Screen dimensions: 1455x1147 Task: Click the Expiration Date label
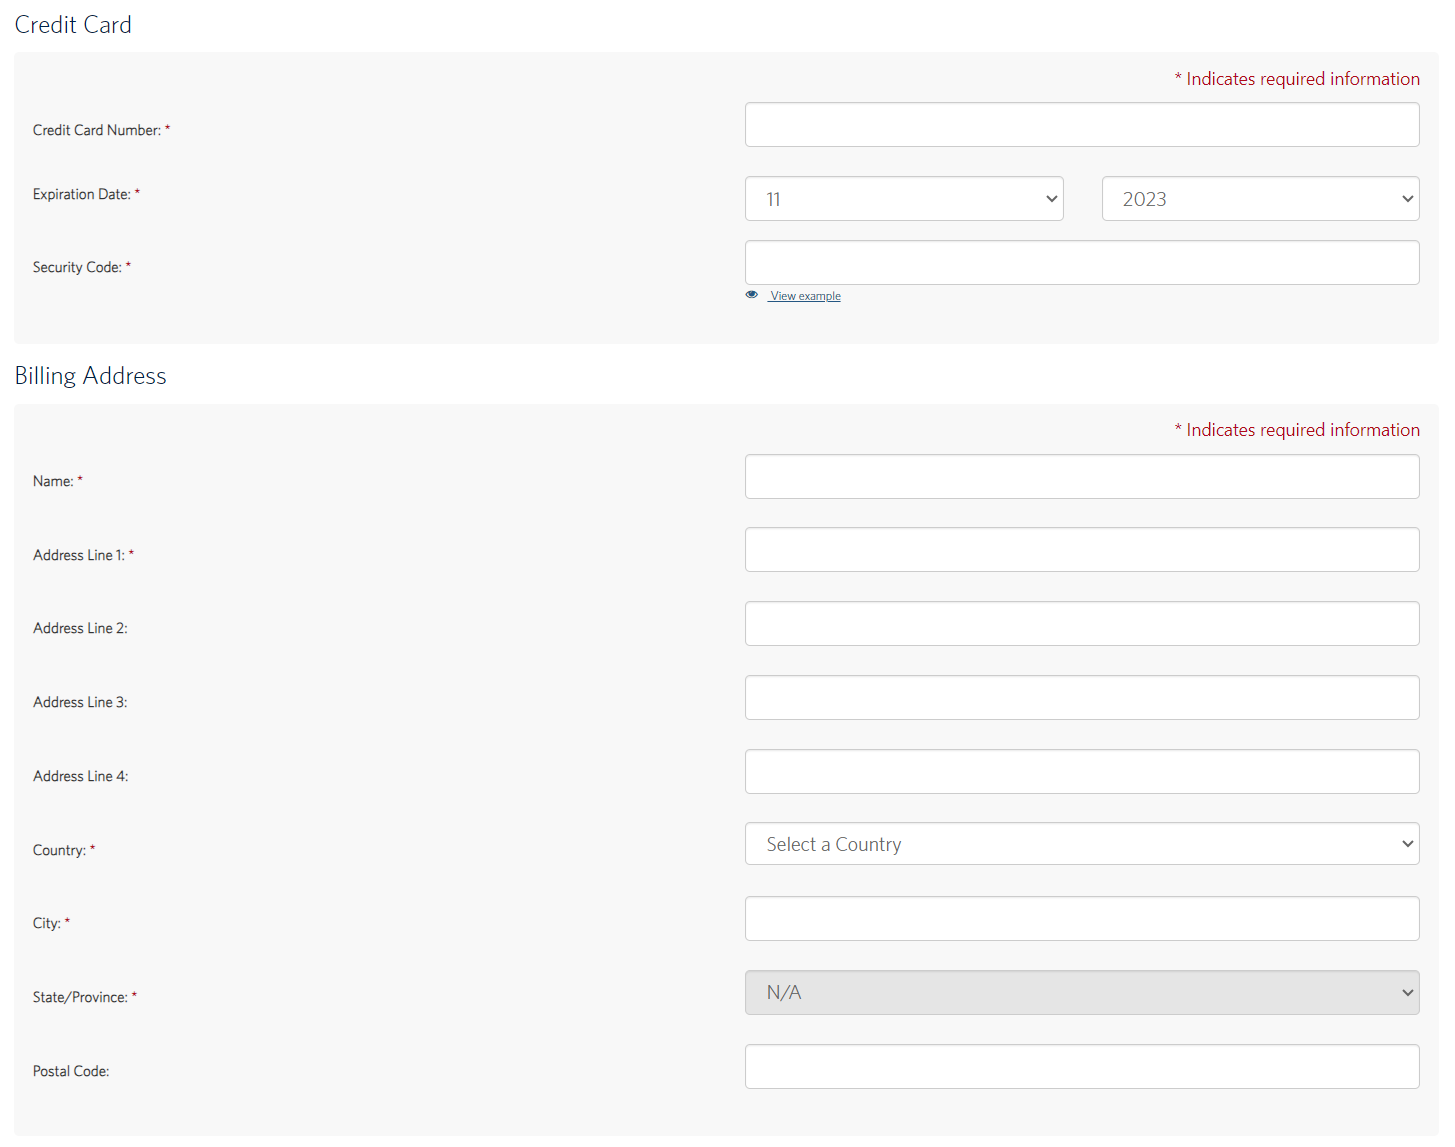pos(81,195)
